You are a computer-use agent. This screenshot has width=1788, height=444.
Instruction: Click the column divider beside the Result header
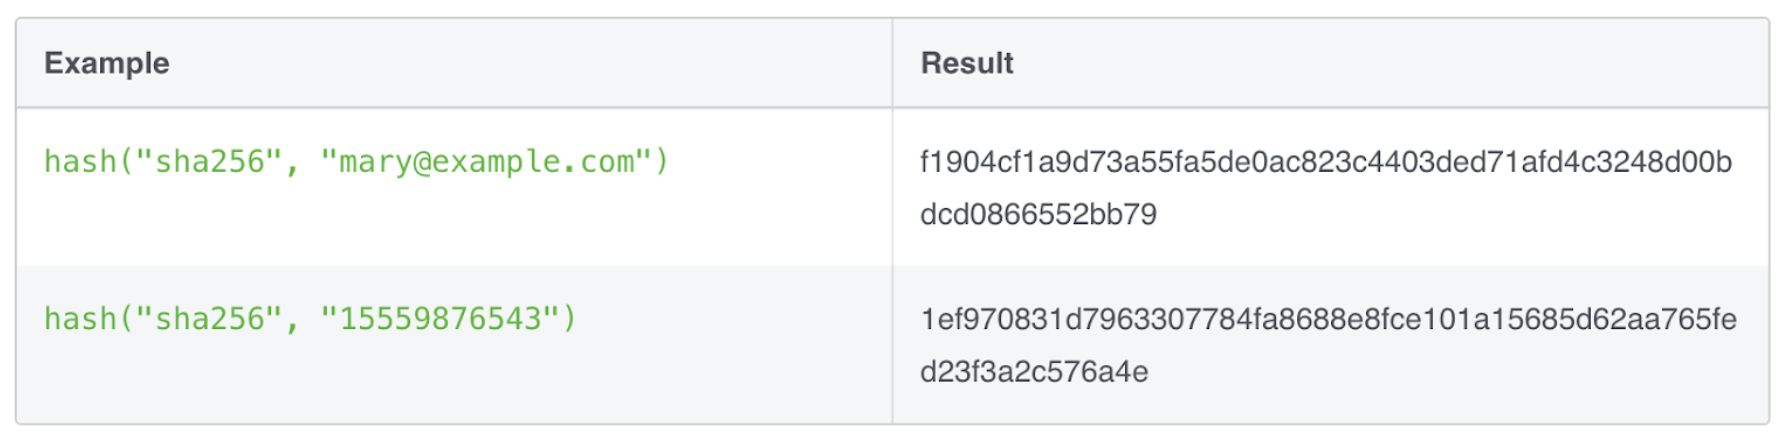892,63
